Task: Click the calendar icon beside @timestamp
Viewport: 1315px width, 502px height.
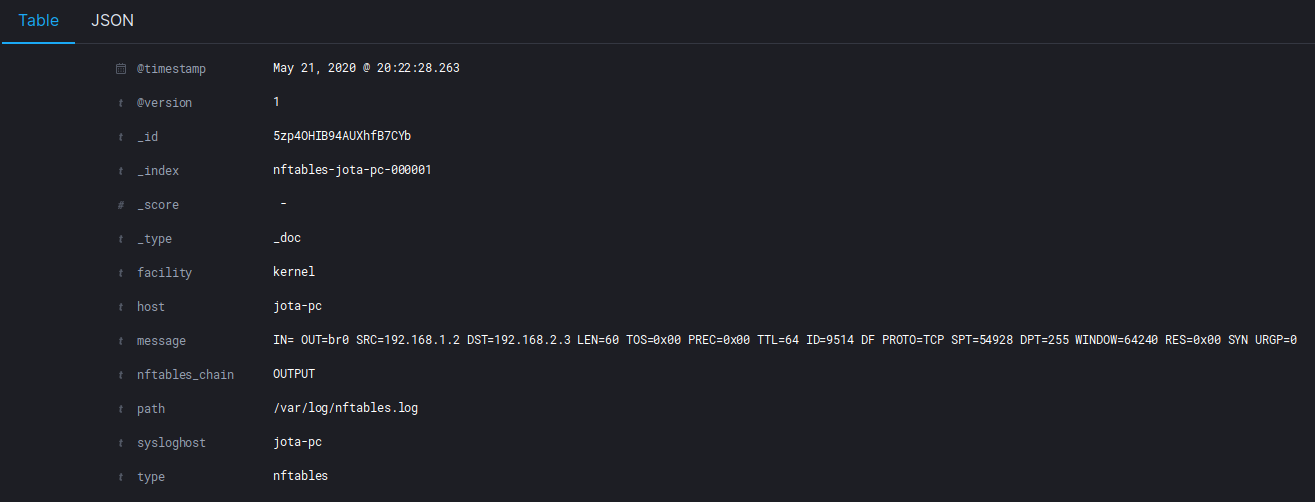Action: coord(121,69)
